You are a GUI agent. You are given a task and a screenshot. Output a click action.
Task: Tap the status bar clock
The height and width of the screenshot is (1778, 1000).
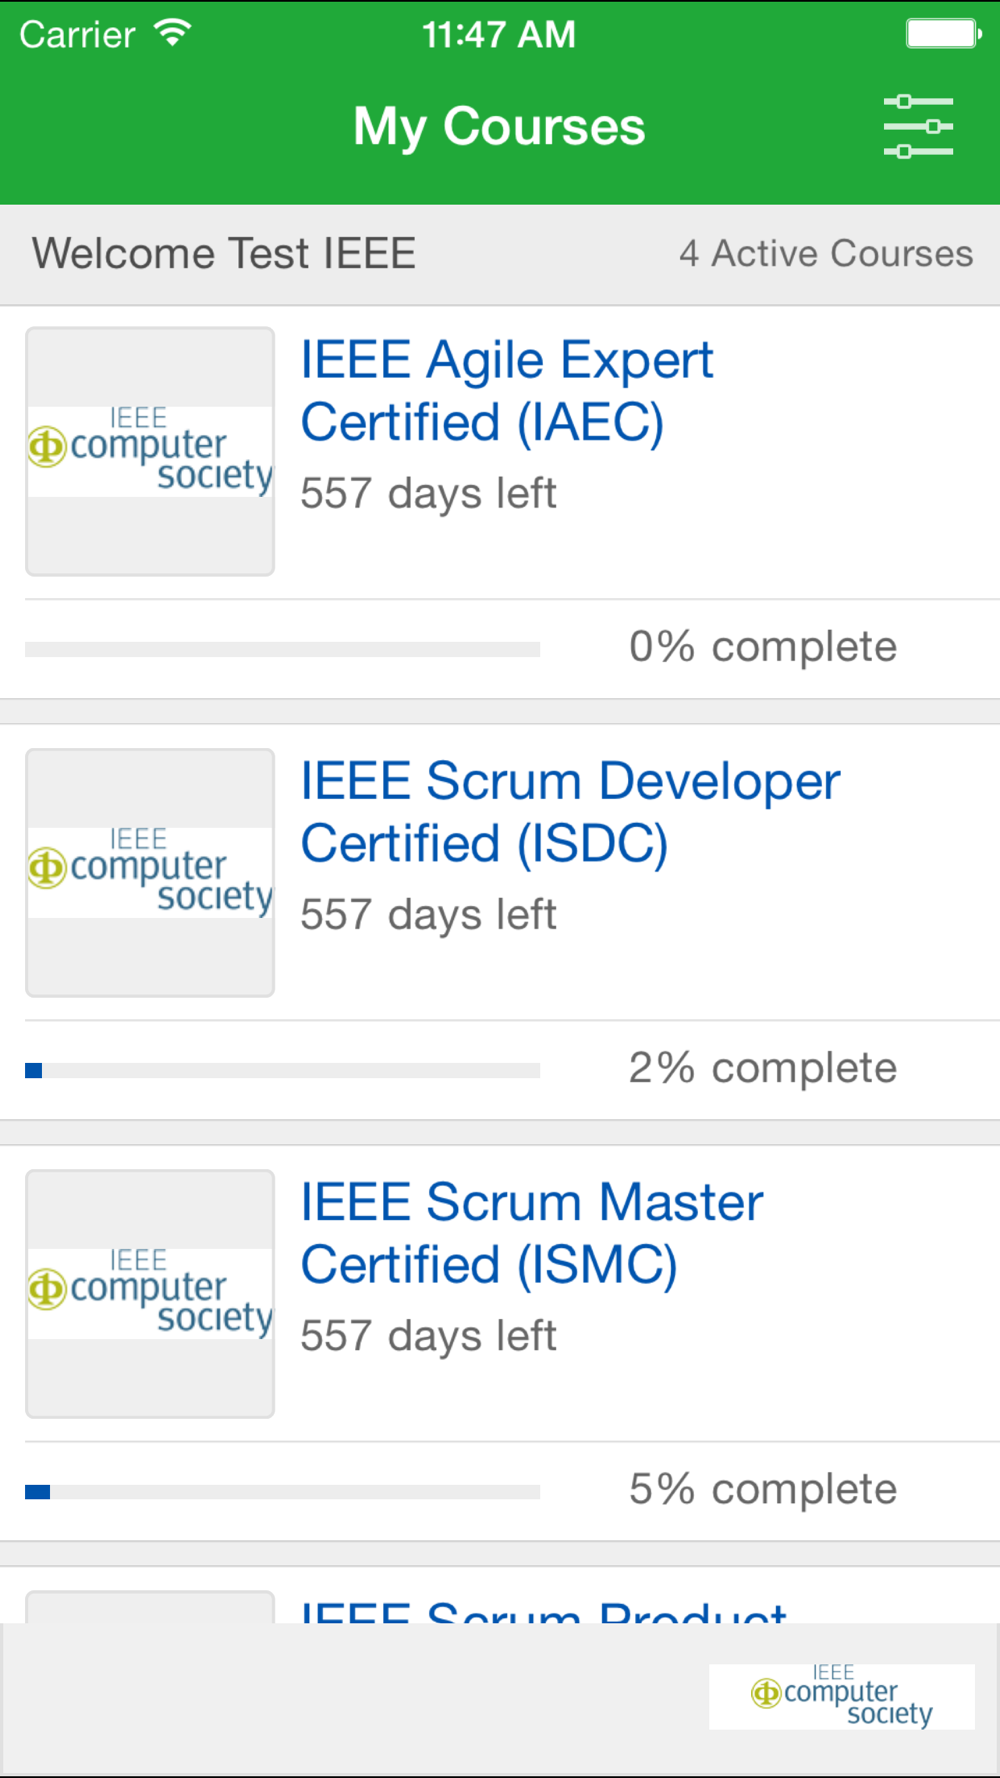tap(499, 35)
